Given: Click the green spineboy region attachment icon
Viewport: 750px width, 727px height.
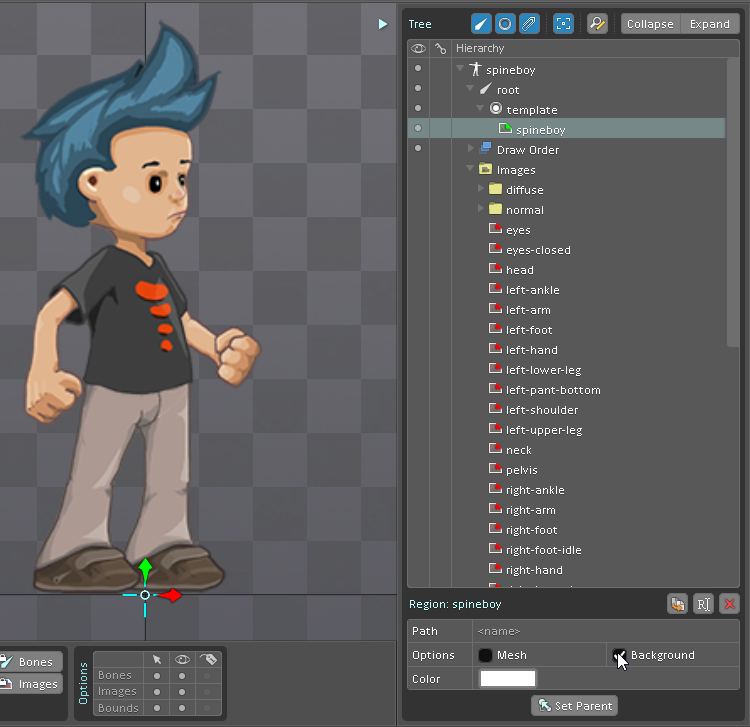Looking at the screenshot, I should coord(505,129).
